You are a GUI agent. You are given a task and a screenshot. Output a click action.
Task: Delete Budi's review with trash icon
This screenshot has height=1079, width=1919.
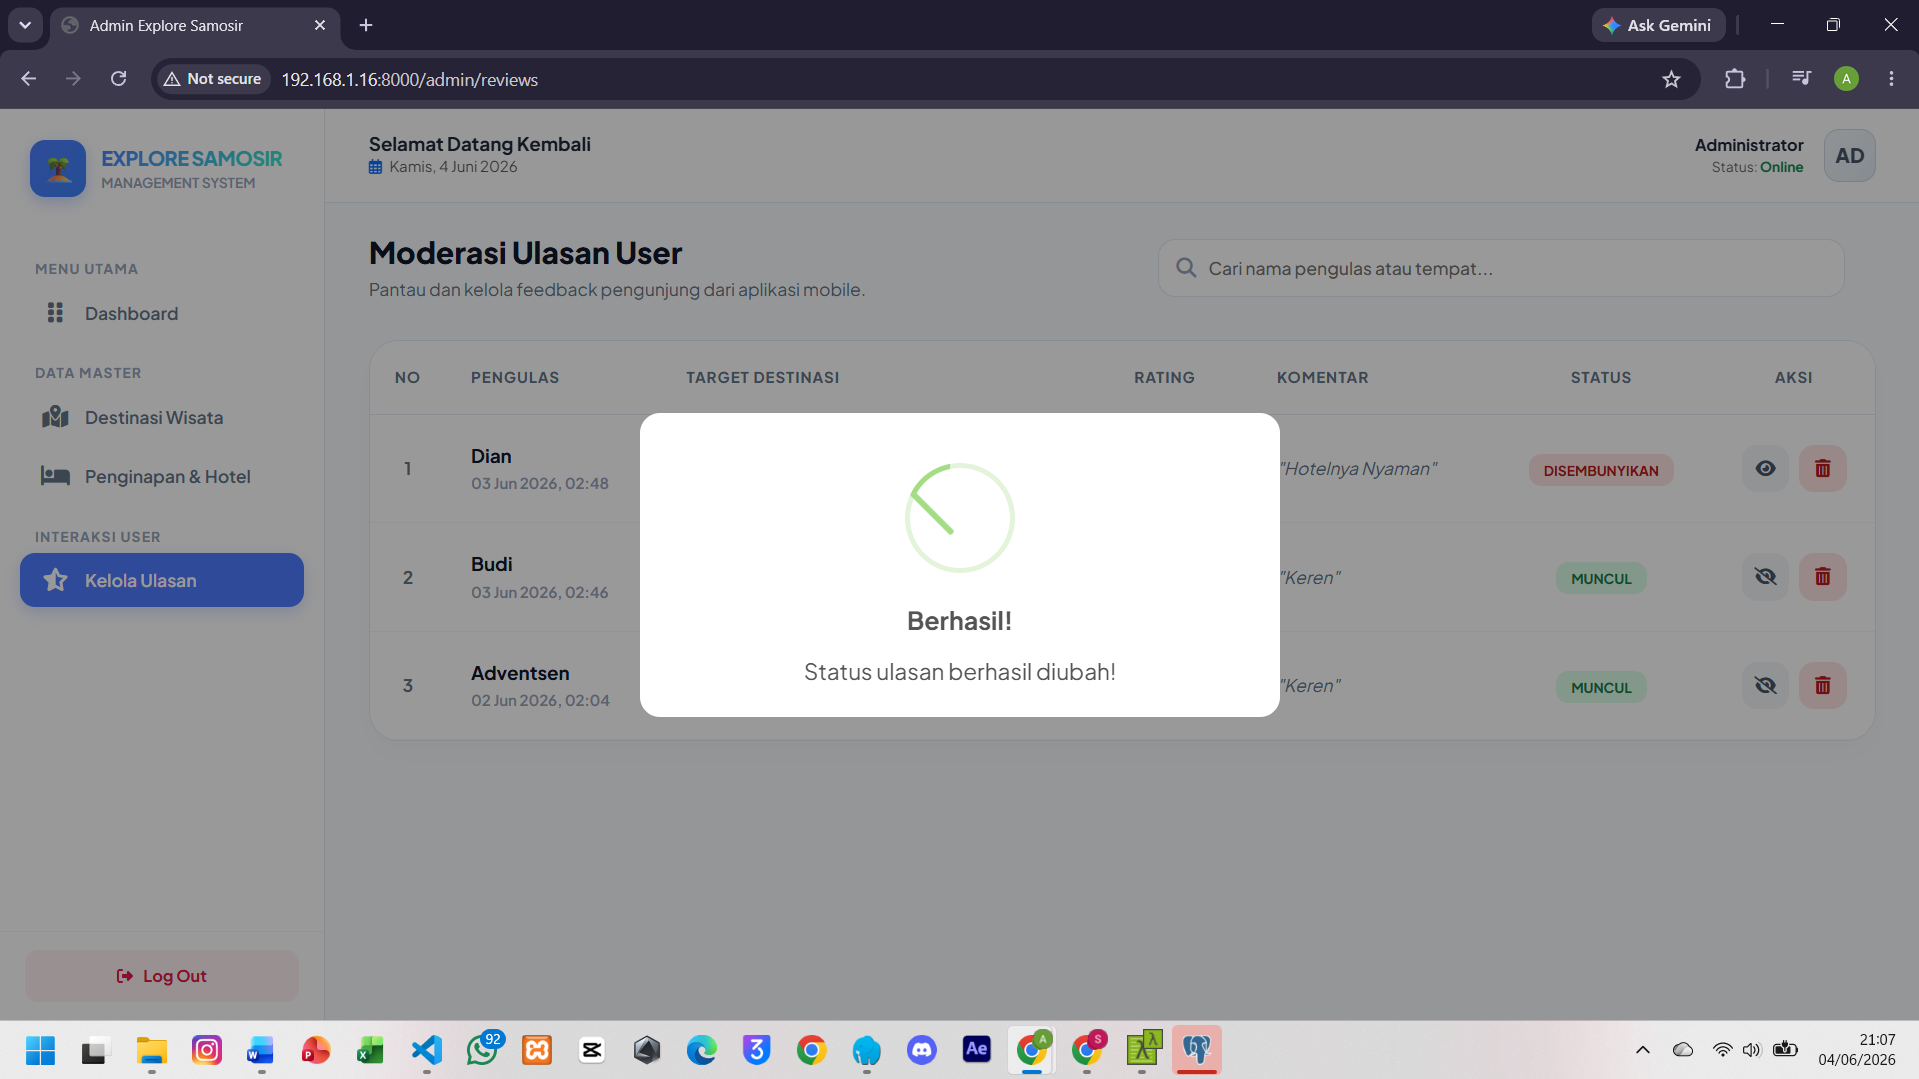(x=1822, y=577)
